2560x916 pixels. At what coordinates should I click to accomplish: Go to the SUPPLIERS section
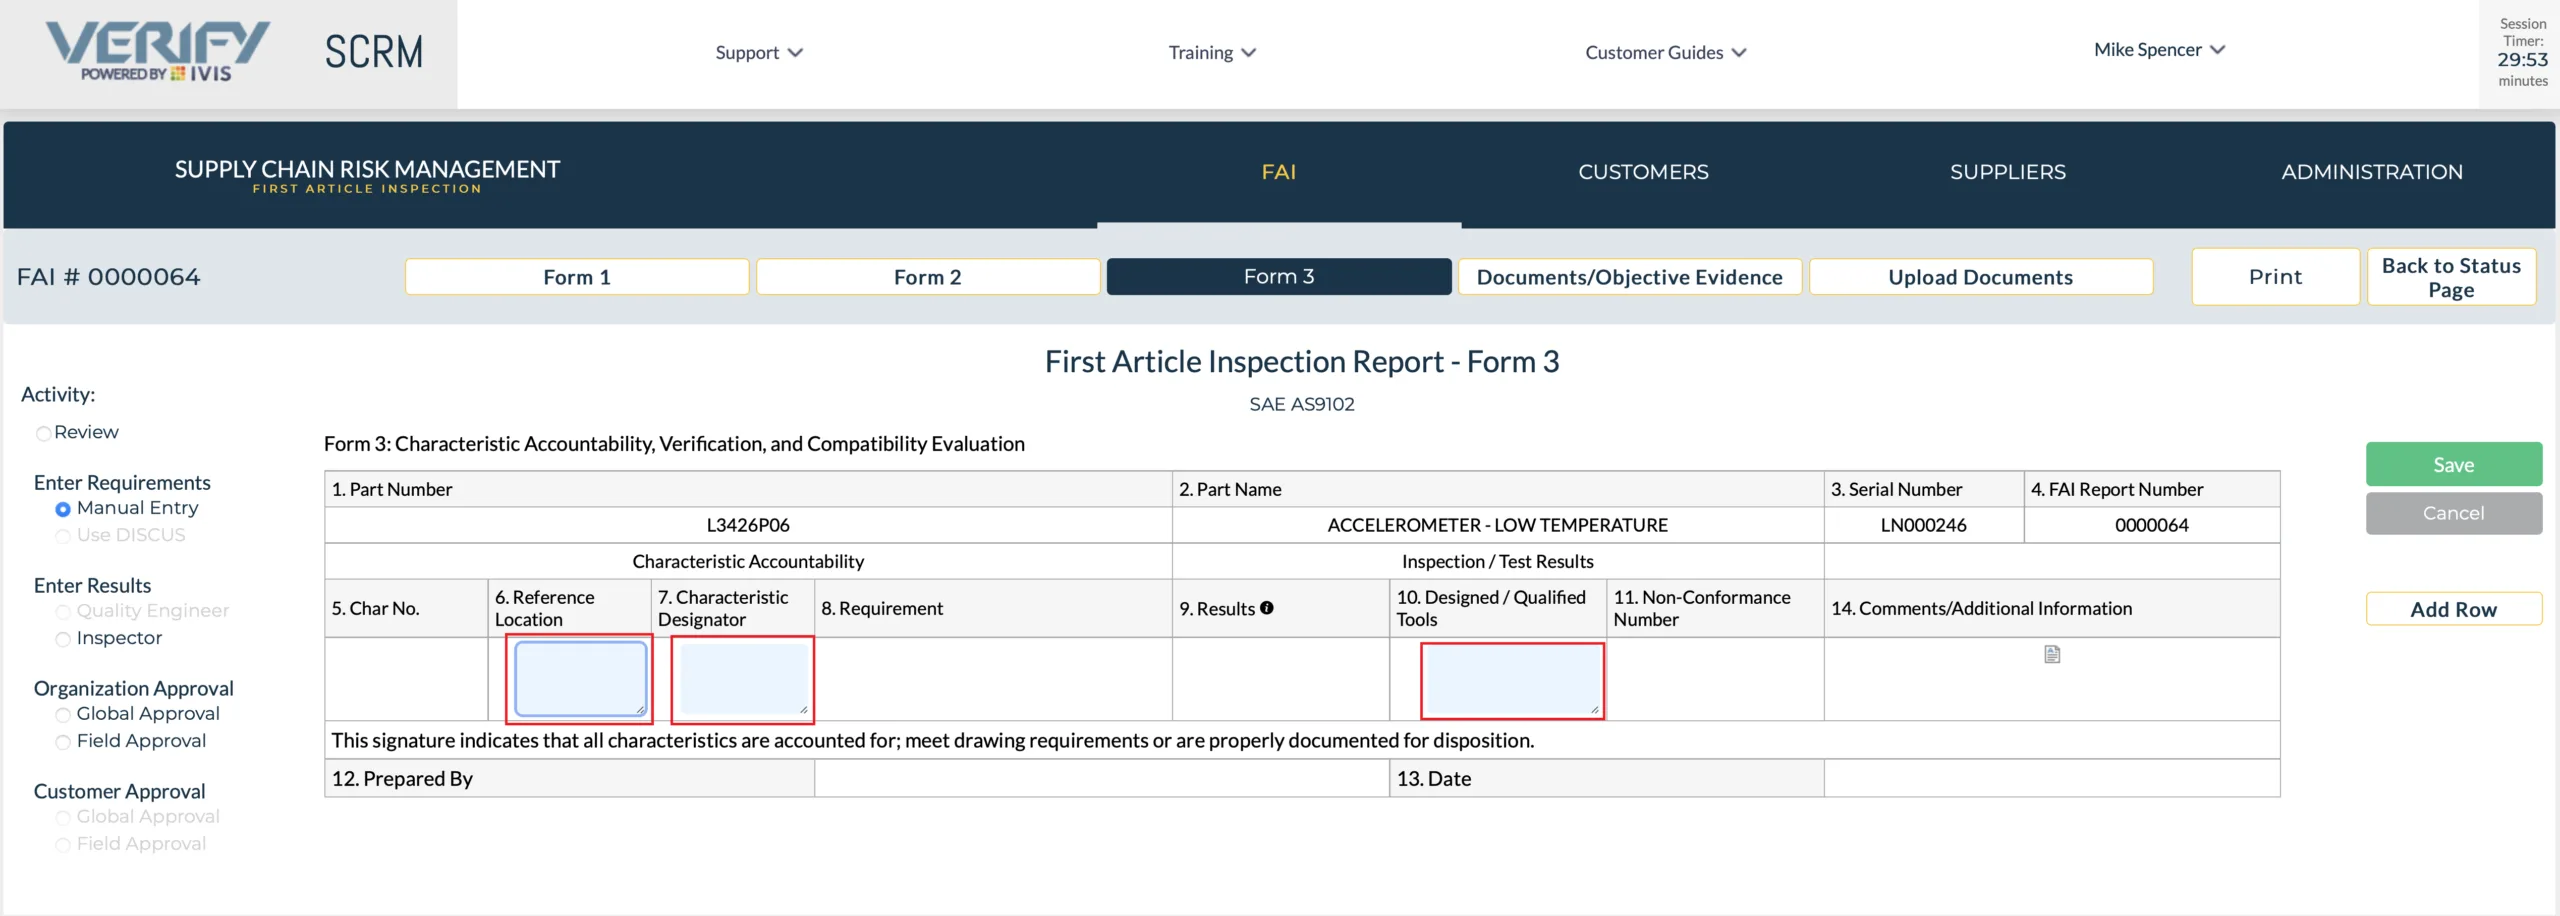click(x=2007, y=172)
